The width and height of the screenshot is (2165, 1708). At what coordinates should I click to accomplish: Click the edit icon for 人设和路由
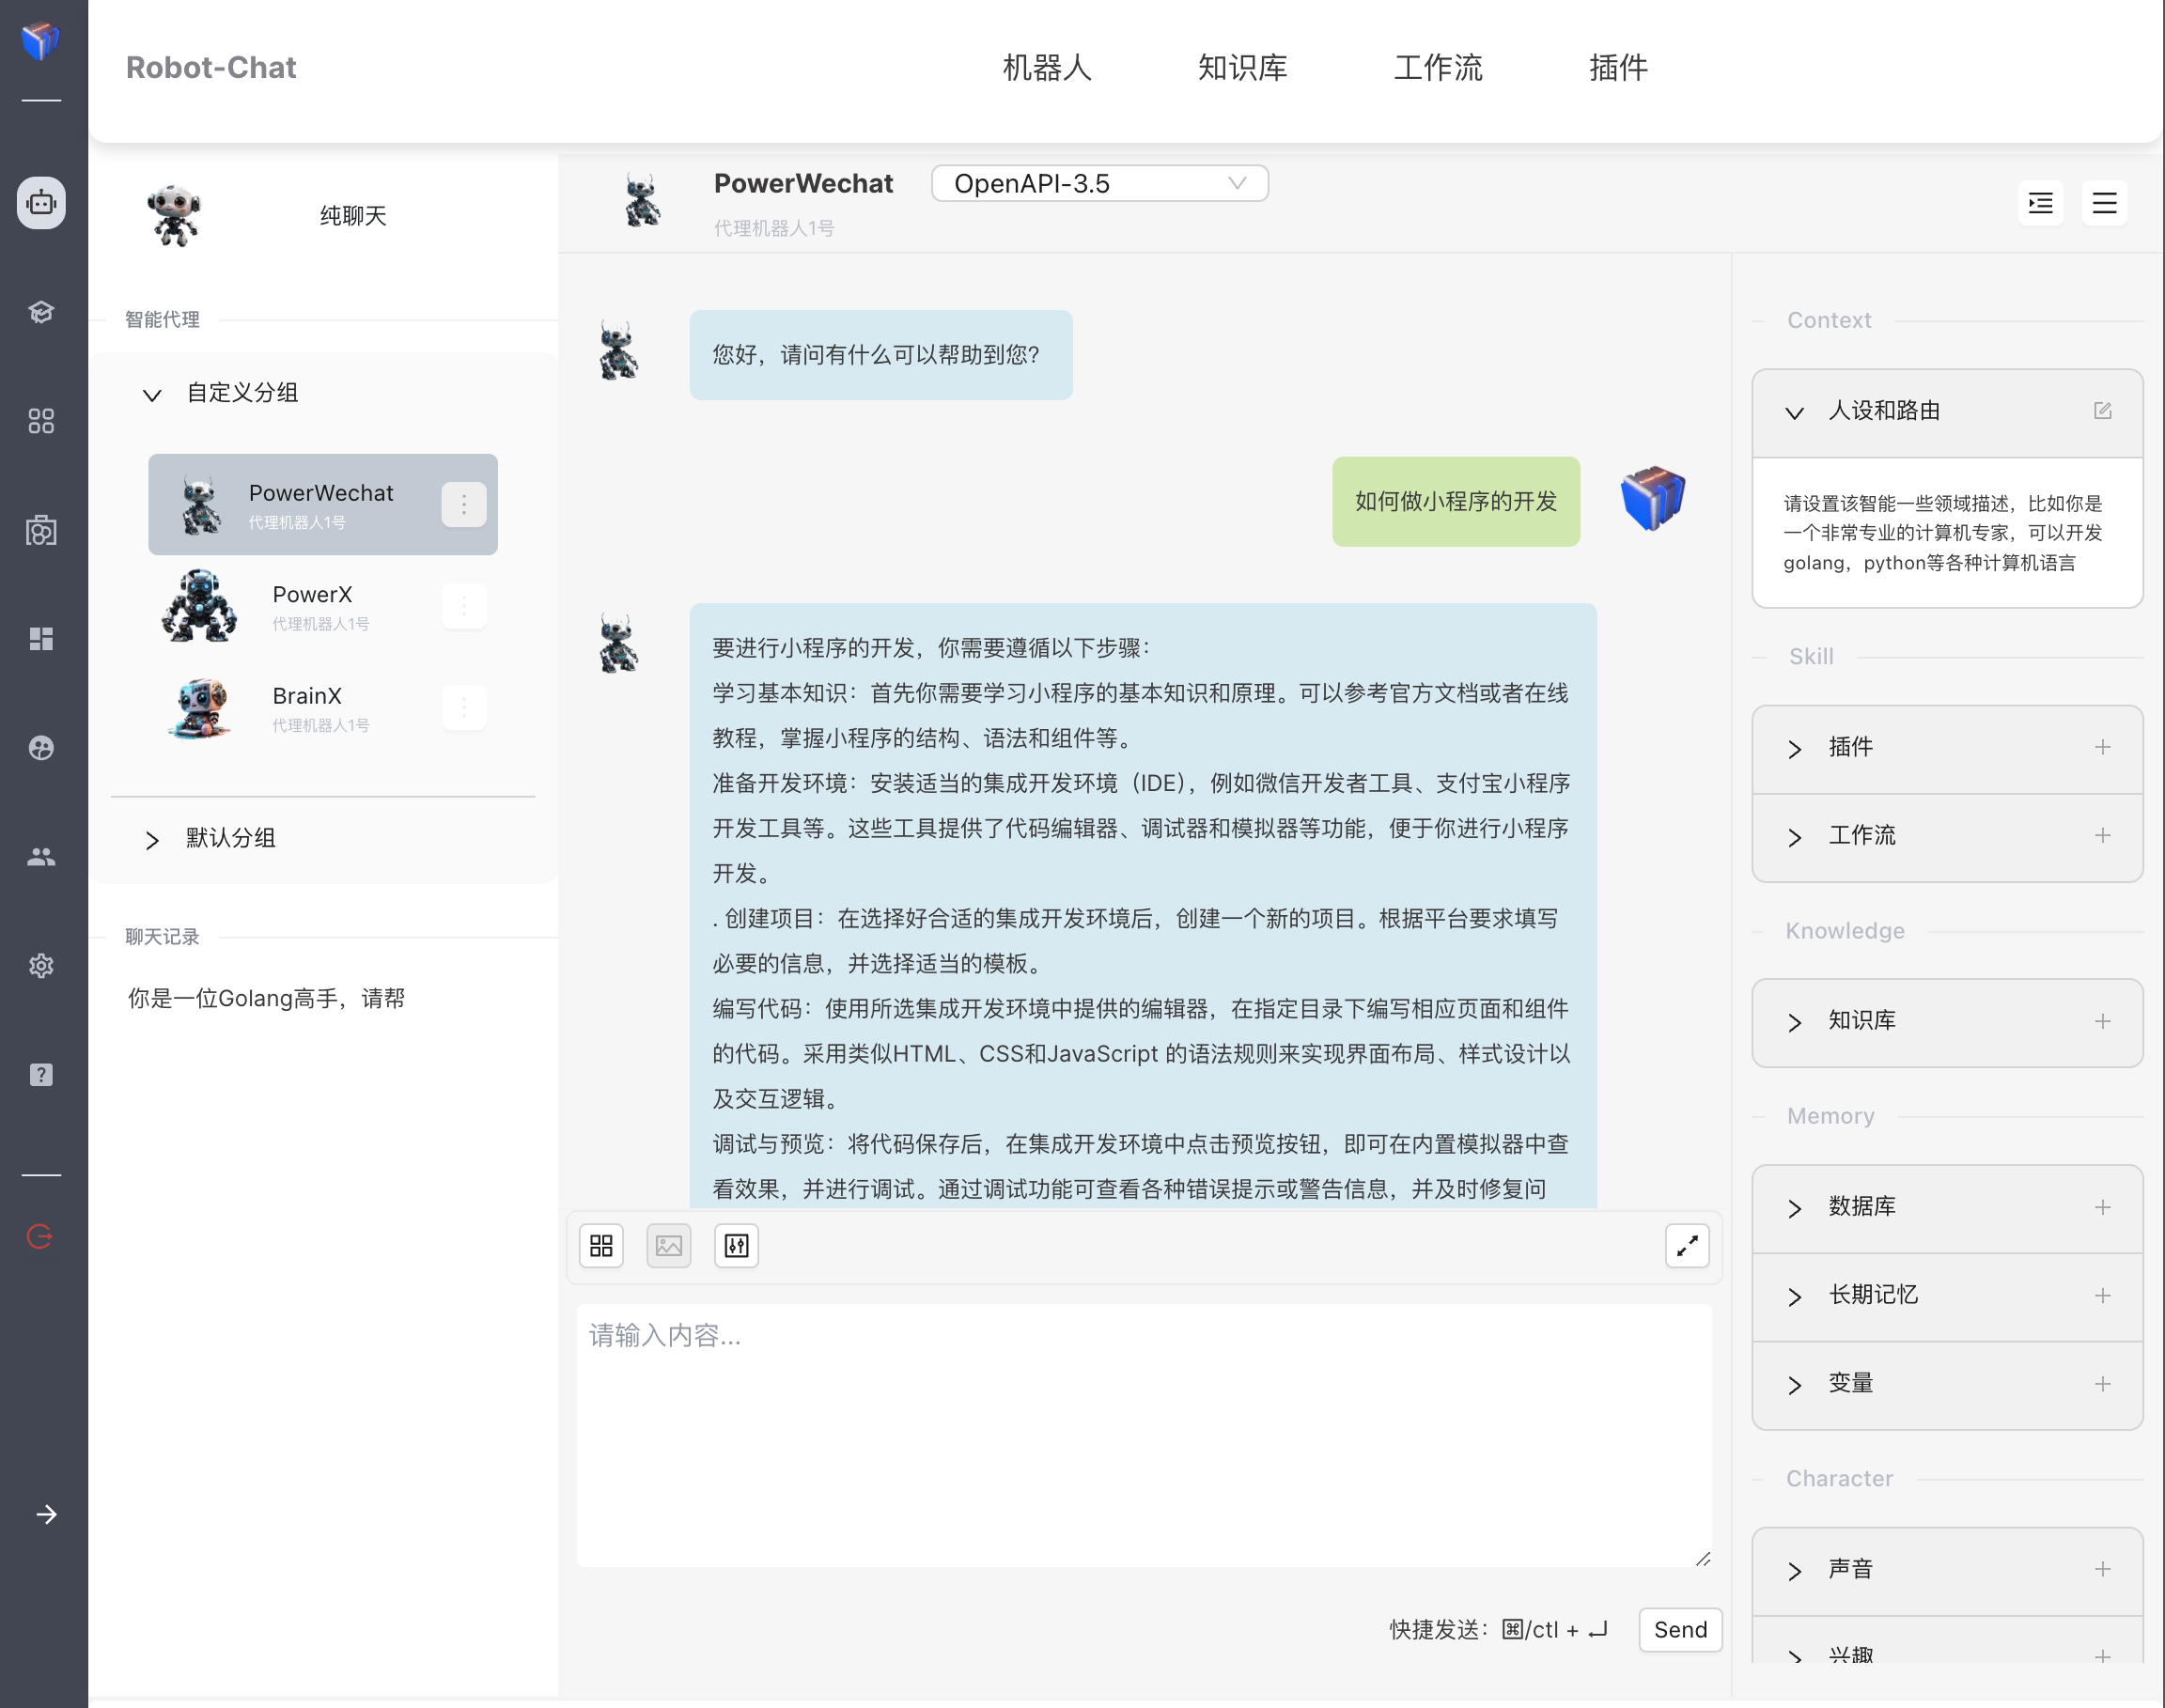coord(2102,411)
